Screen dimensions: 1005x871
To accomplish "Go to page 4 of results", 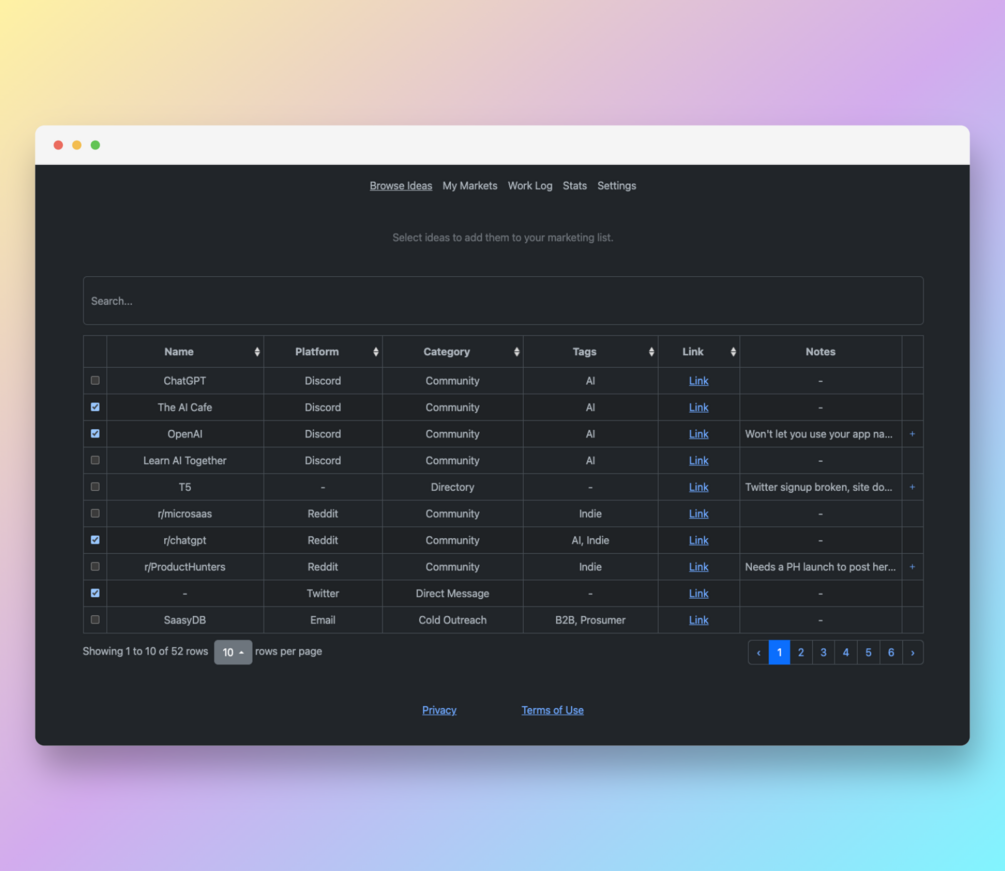I will click(846, 652).
